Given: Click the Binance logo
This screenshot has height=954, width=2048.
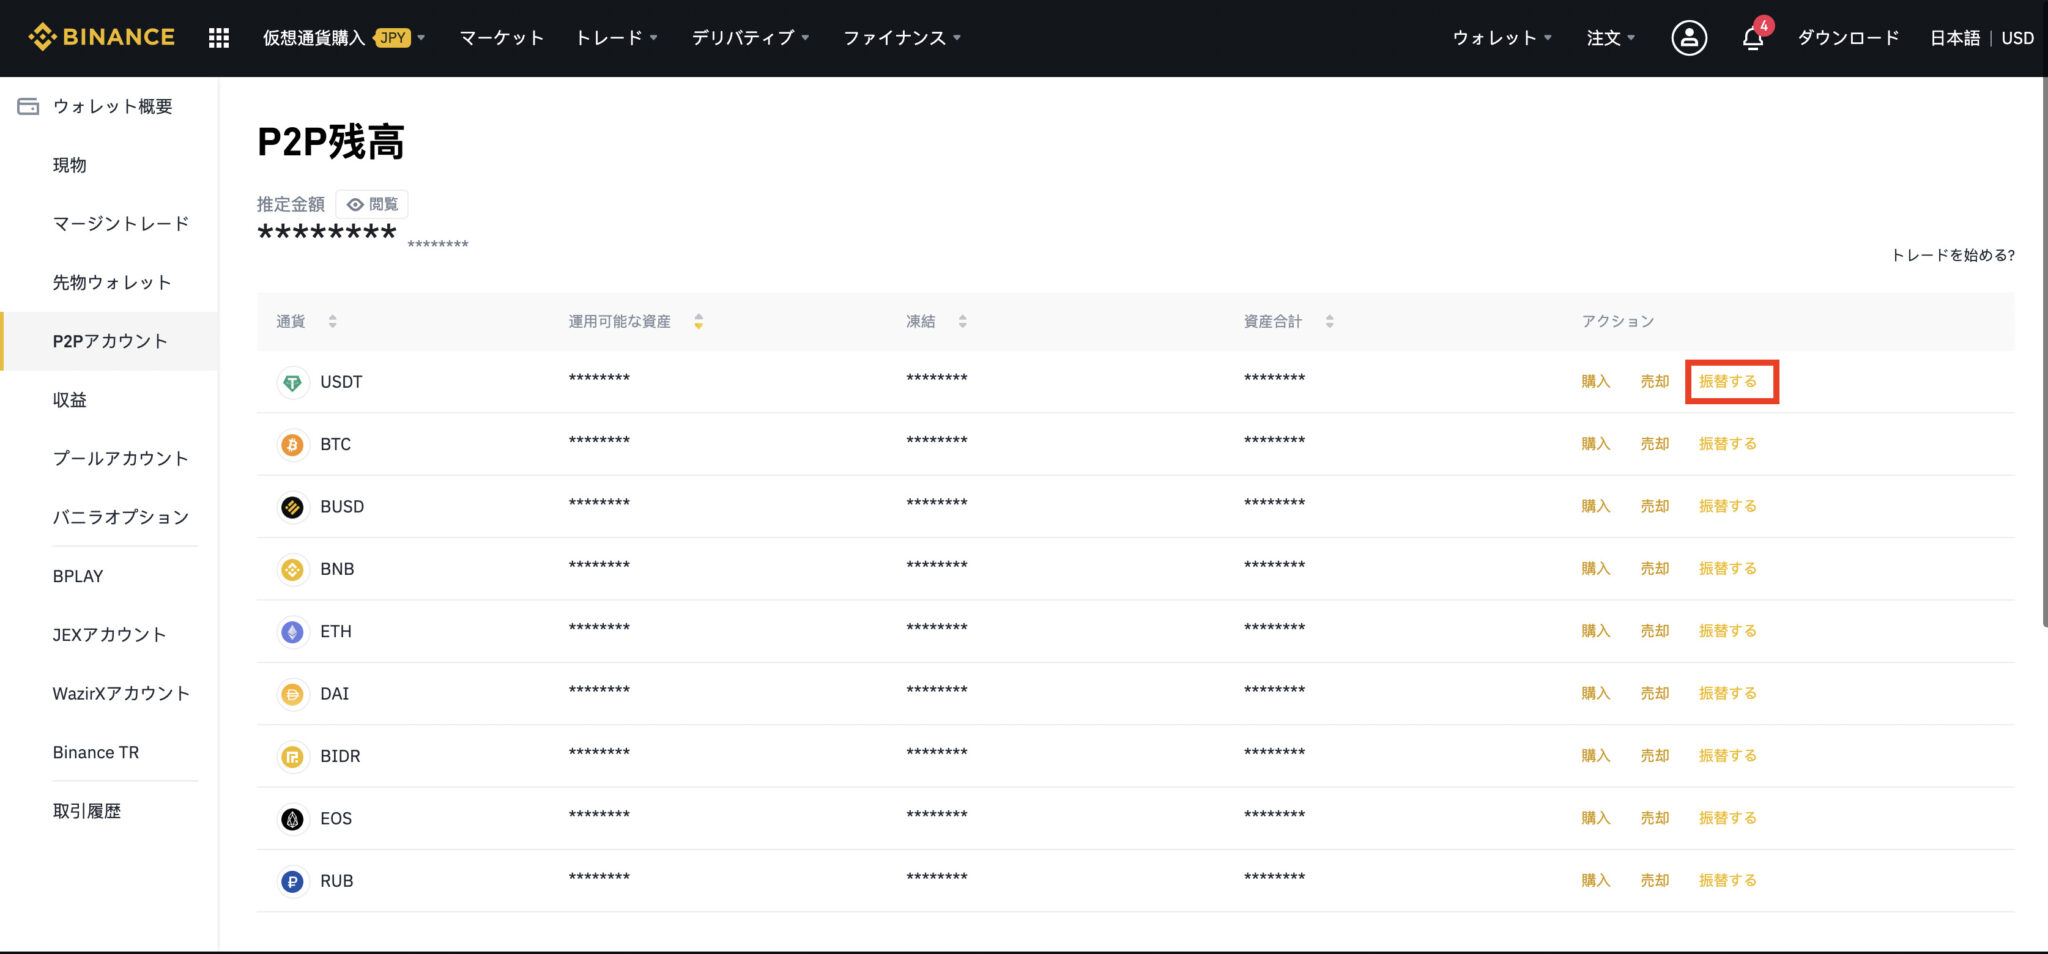Looking at the screenshot, I should point(101,37).
